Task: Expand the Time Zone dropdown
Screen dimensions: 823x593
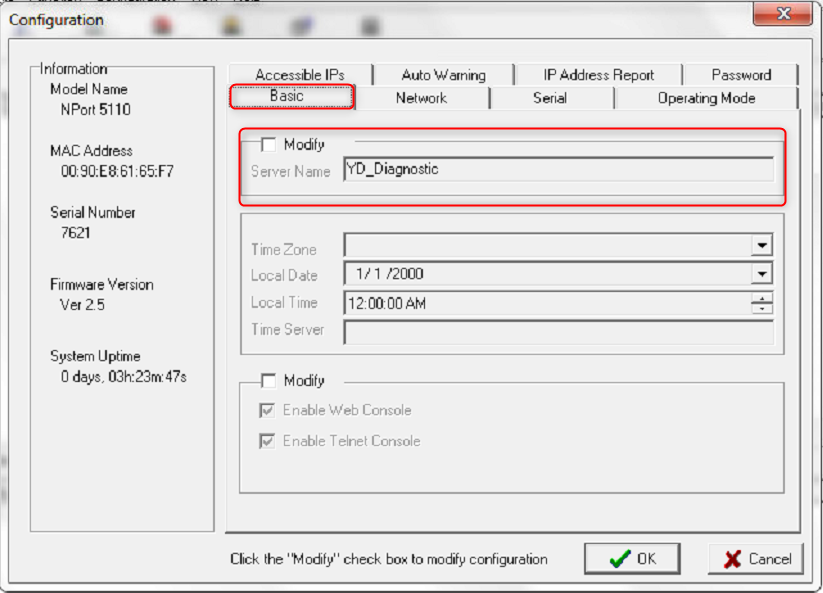Action: point(762,245)
